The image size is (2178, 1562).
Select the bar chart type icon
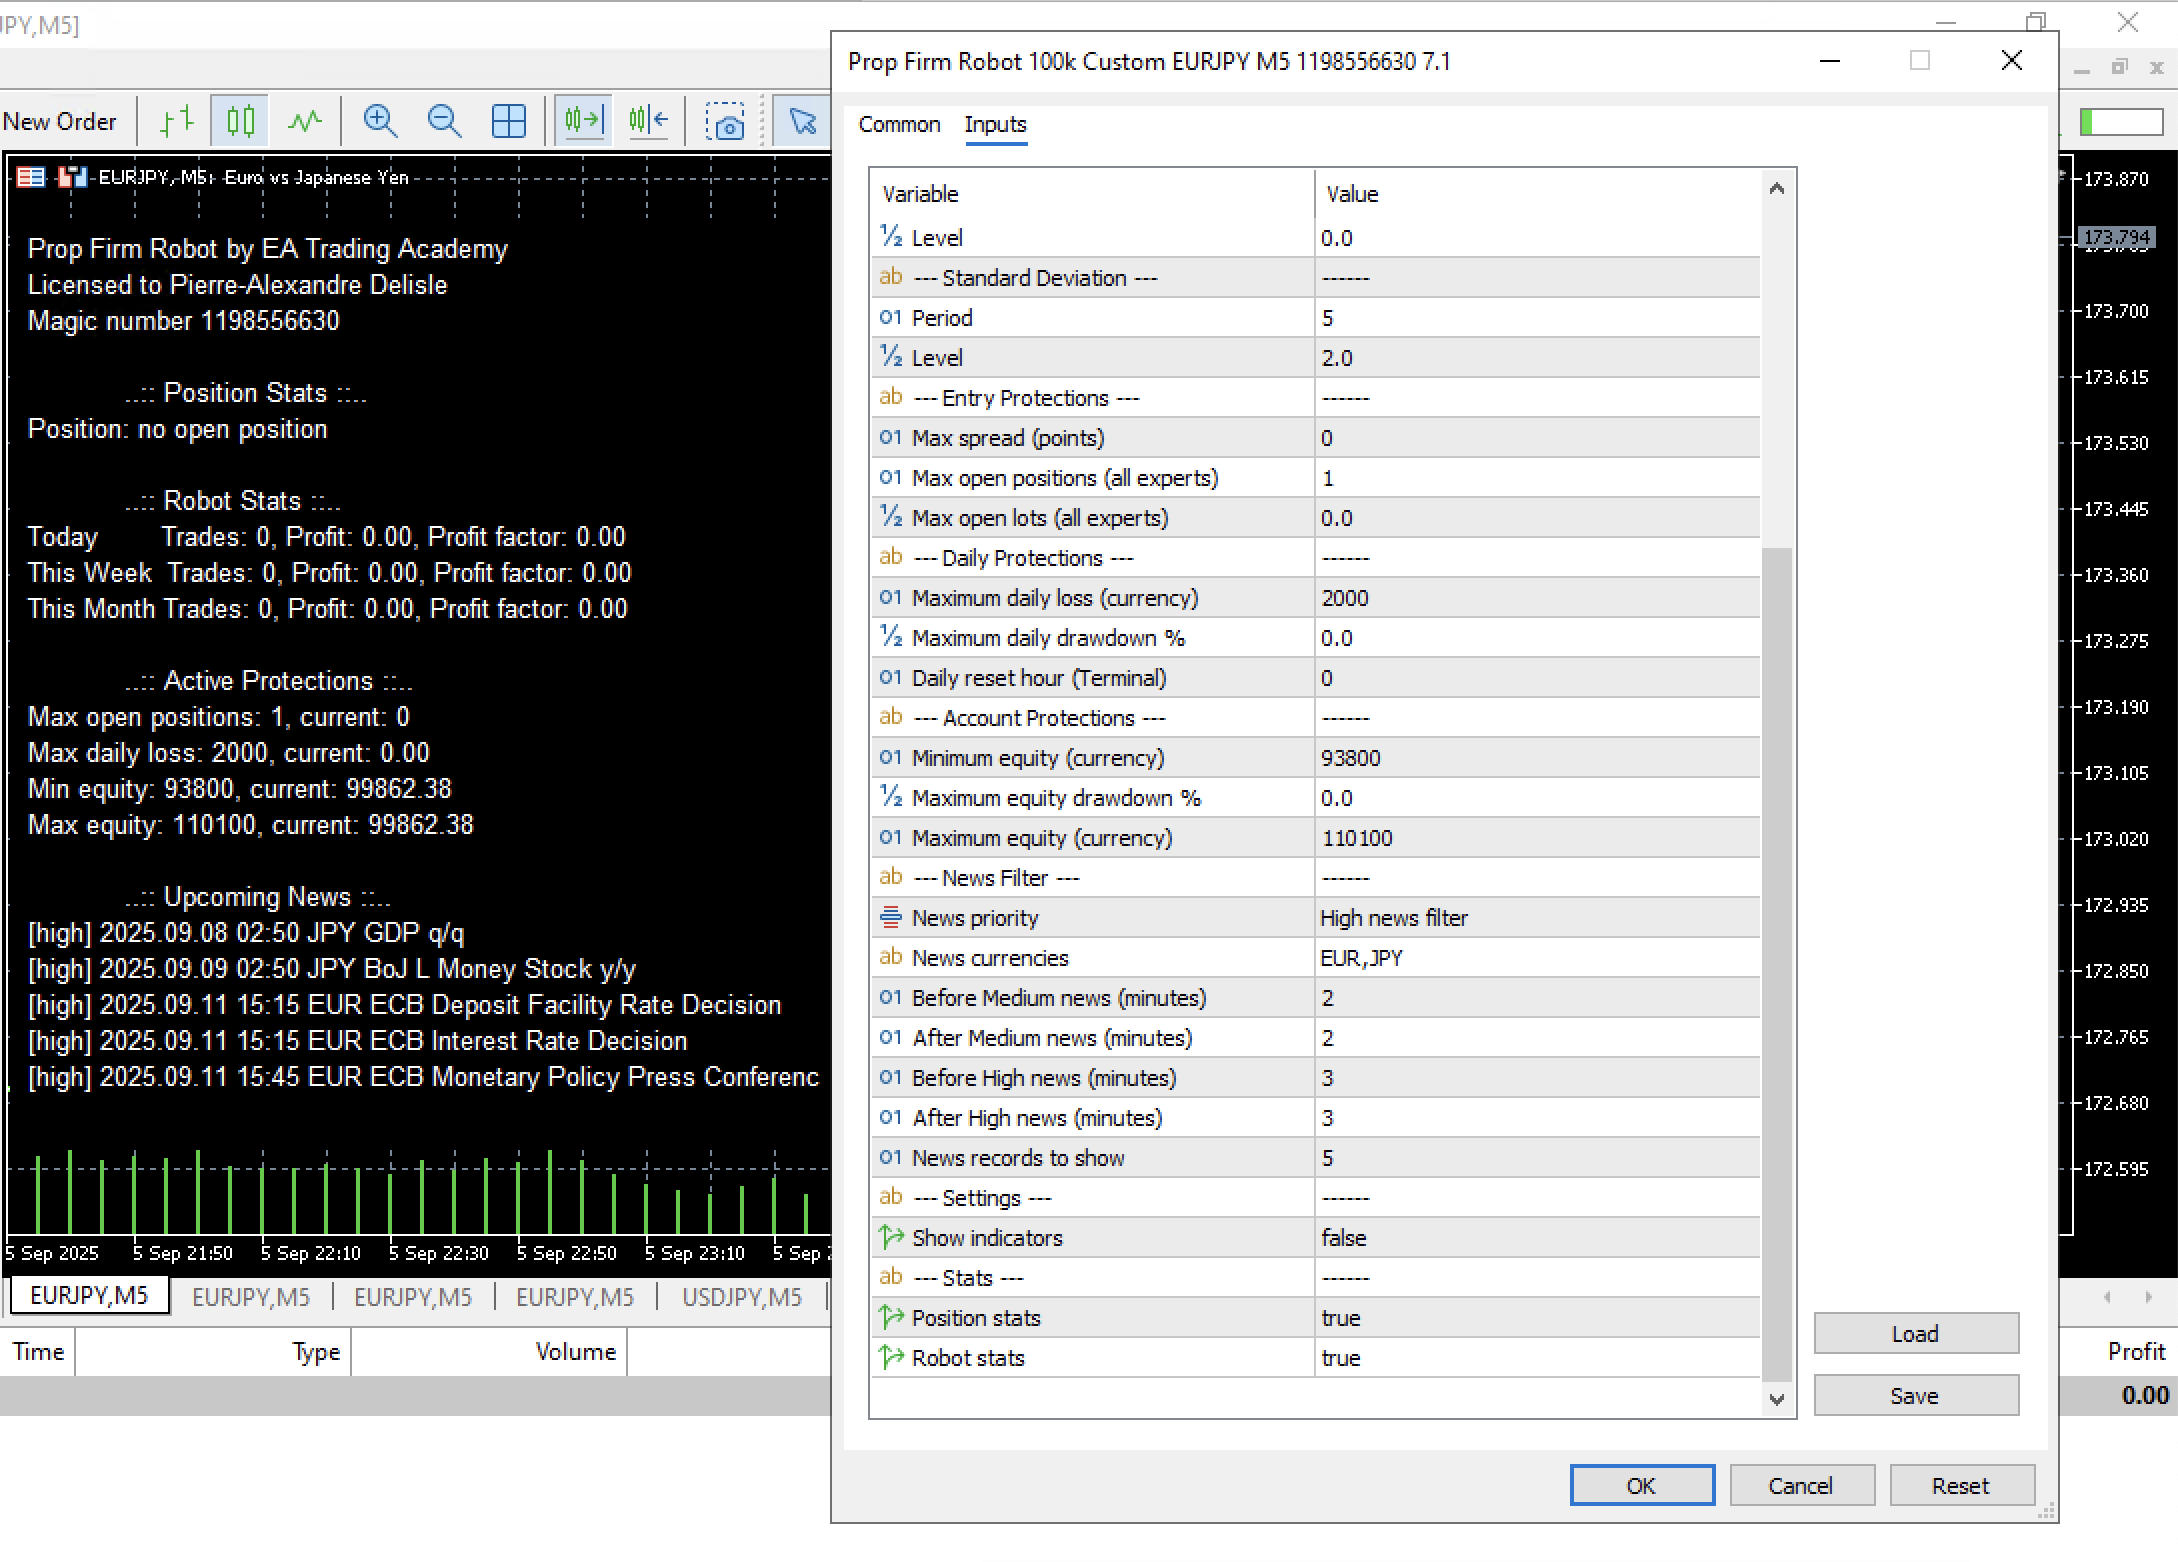177,121
